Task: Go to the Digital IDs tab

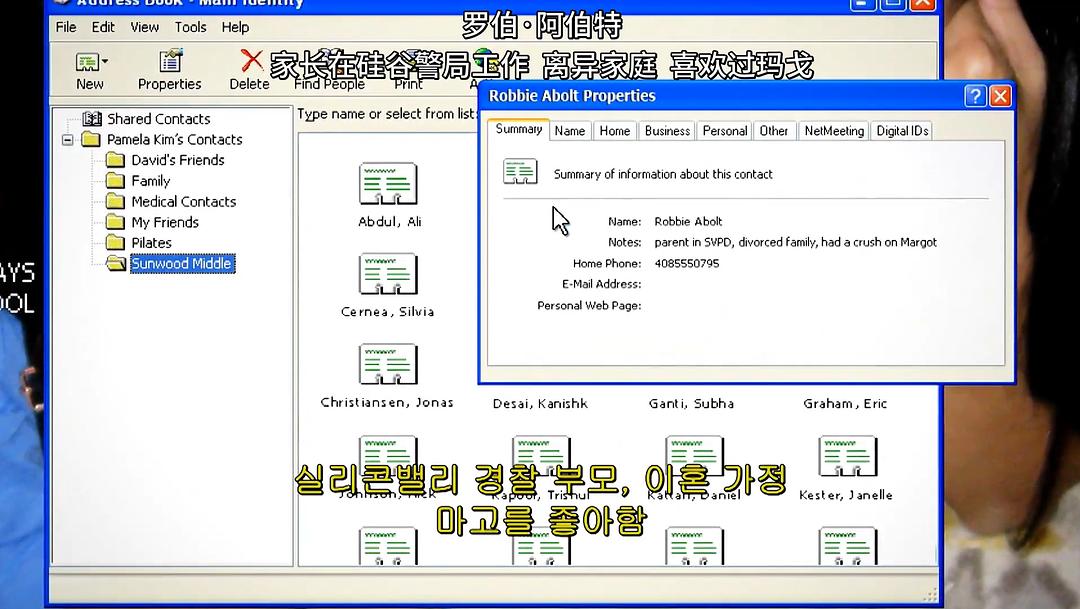Action: coord(902,131)
